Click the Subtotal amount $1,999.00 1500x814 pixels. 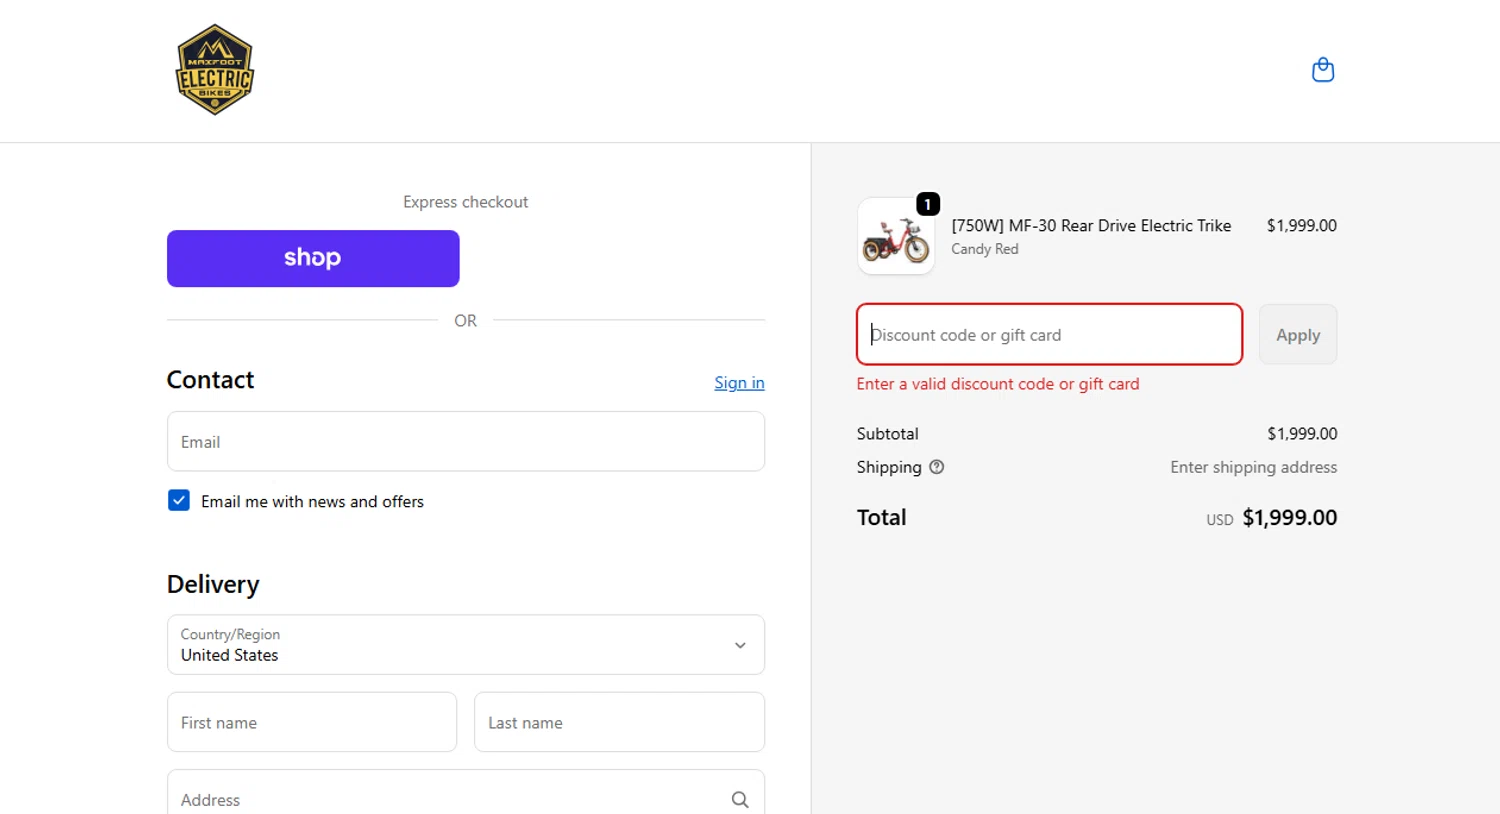tap(1302, 434)
